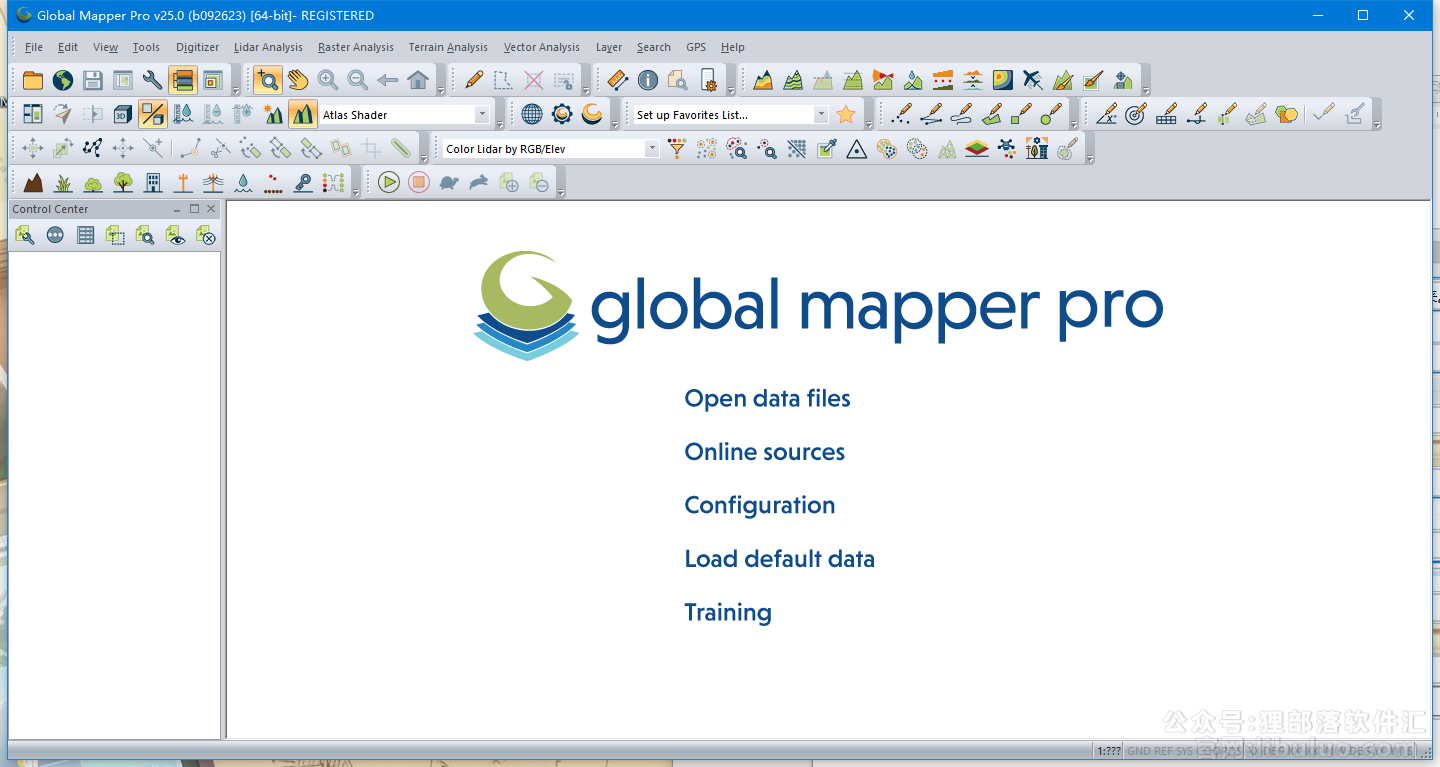Click the view shed analysis icon

tap(883, 81)
